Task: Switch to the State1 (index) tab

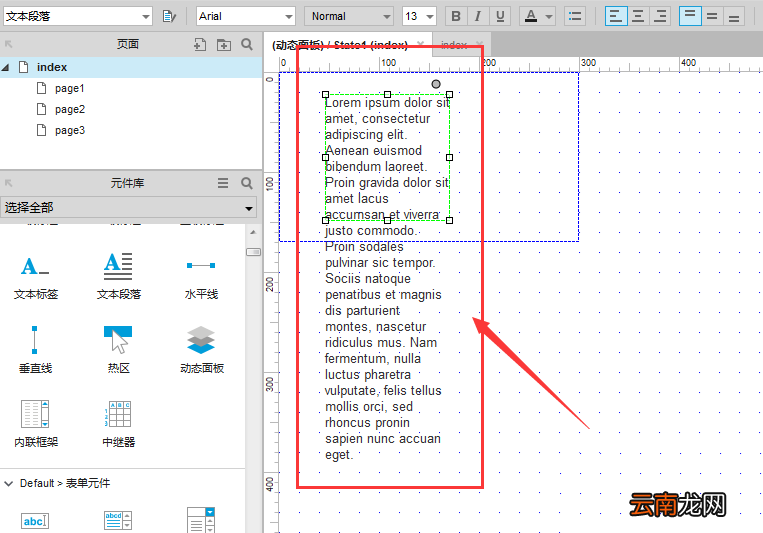Action: (340, 45)
